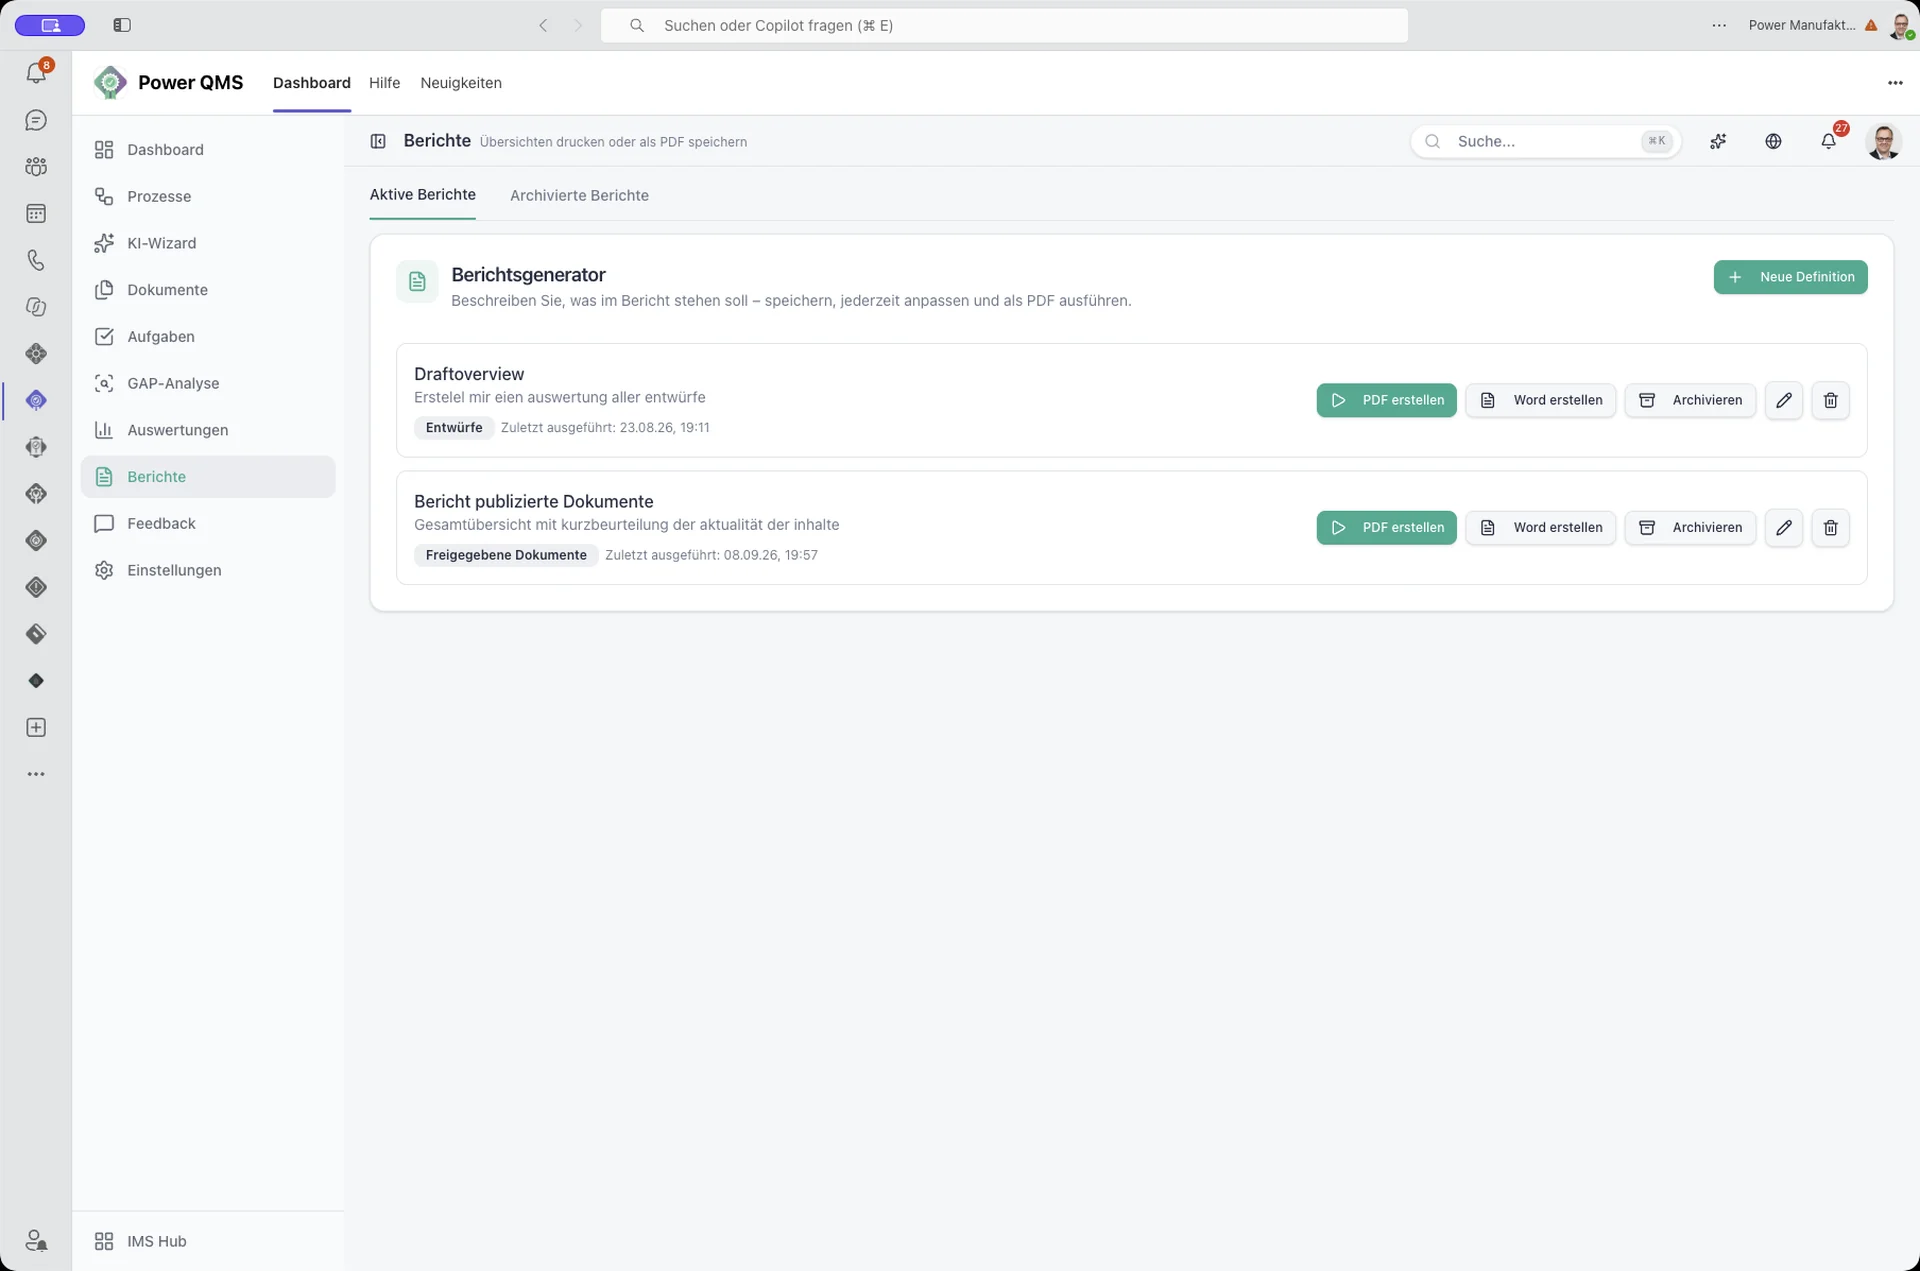Screen dimensions: 1920x1271
Task: Open Aufgaben in the sidebar
Action: tap(208, 336)
